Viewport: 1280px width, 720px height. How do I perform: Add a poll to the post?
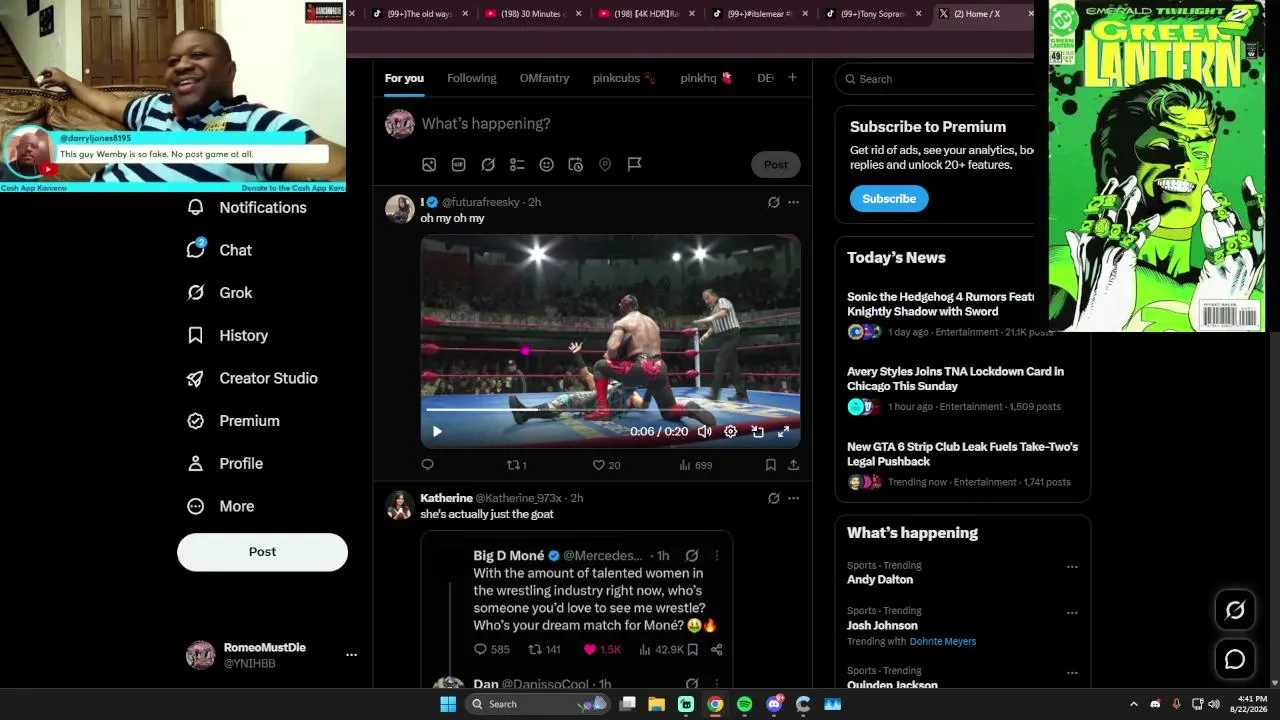tap(517, 165)
